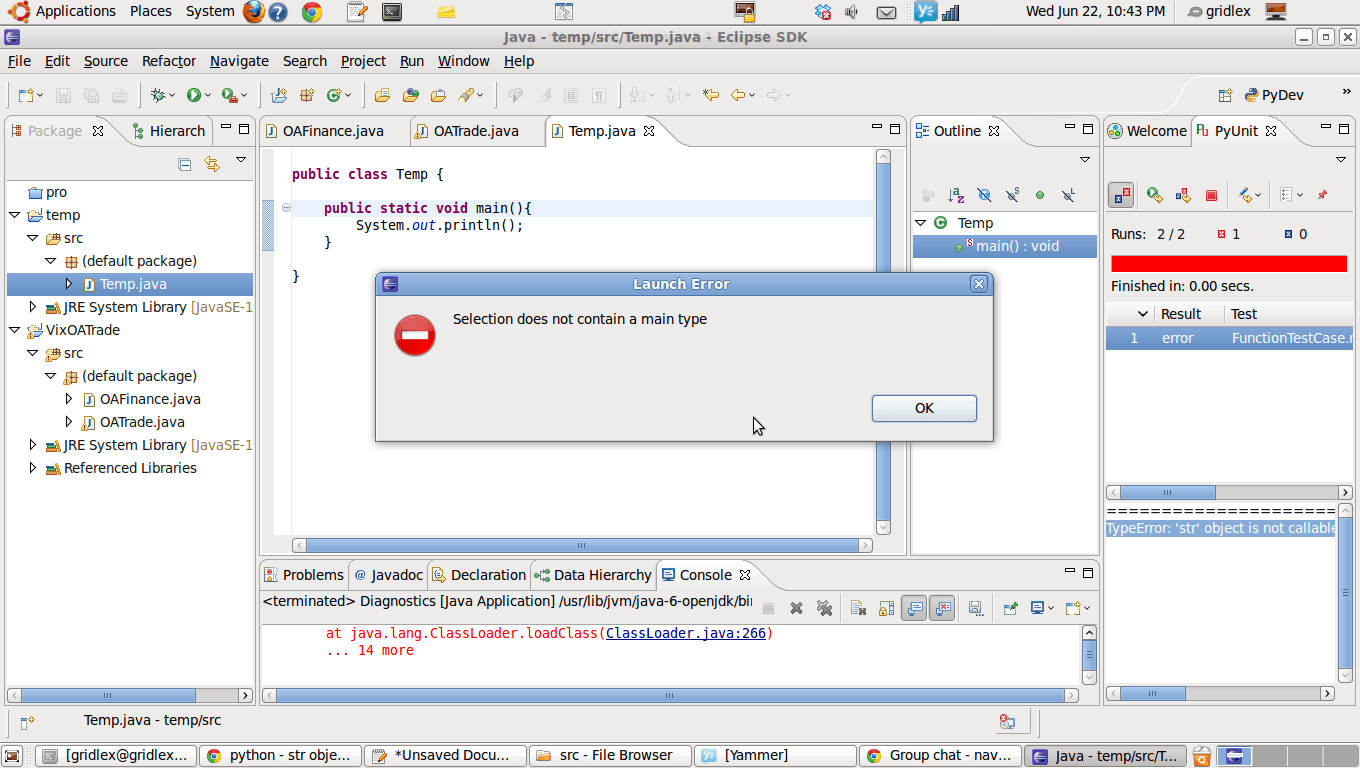
Task: Open Package Explorer view menu dropdown
Action: 241,160
